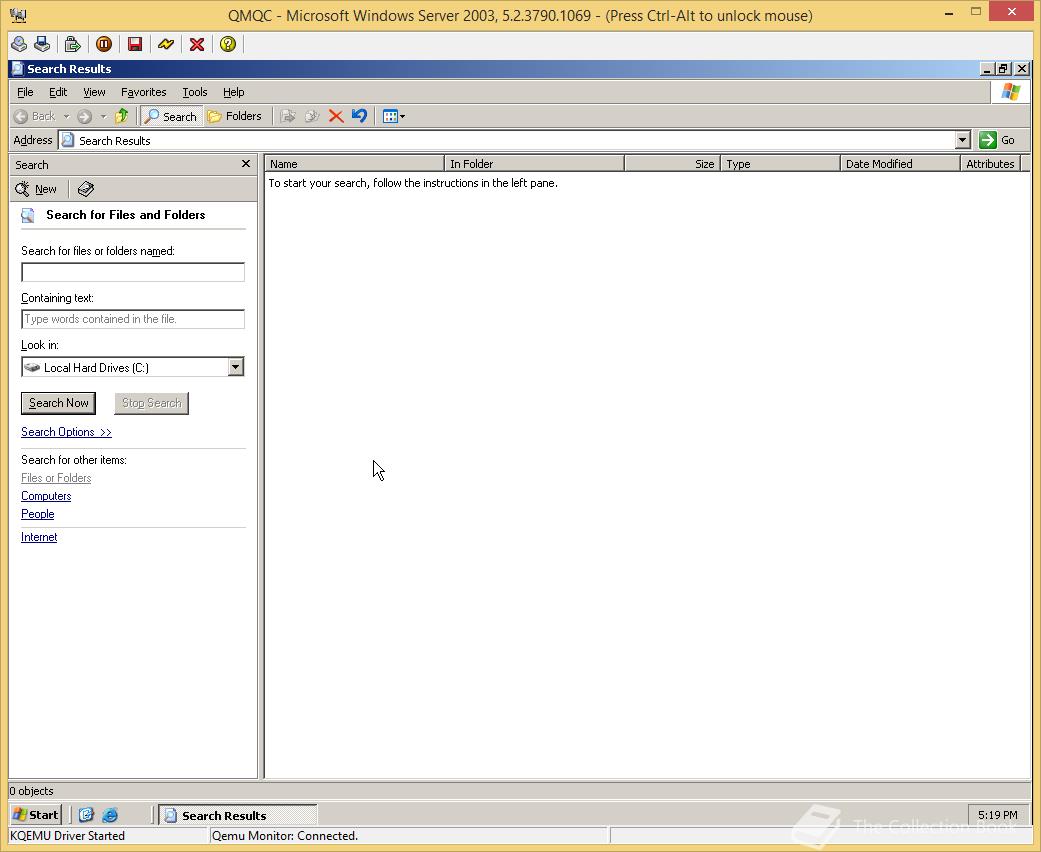Click the files or folders named input box
1041x852 pixels.
click(x=133, y=272)
